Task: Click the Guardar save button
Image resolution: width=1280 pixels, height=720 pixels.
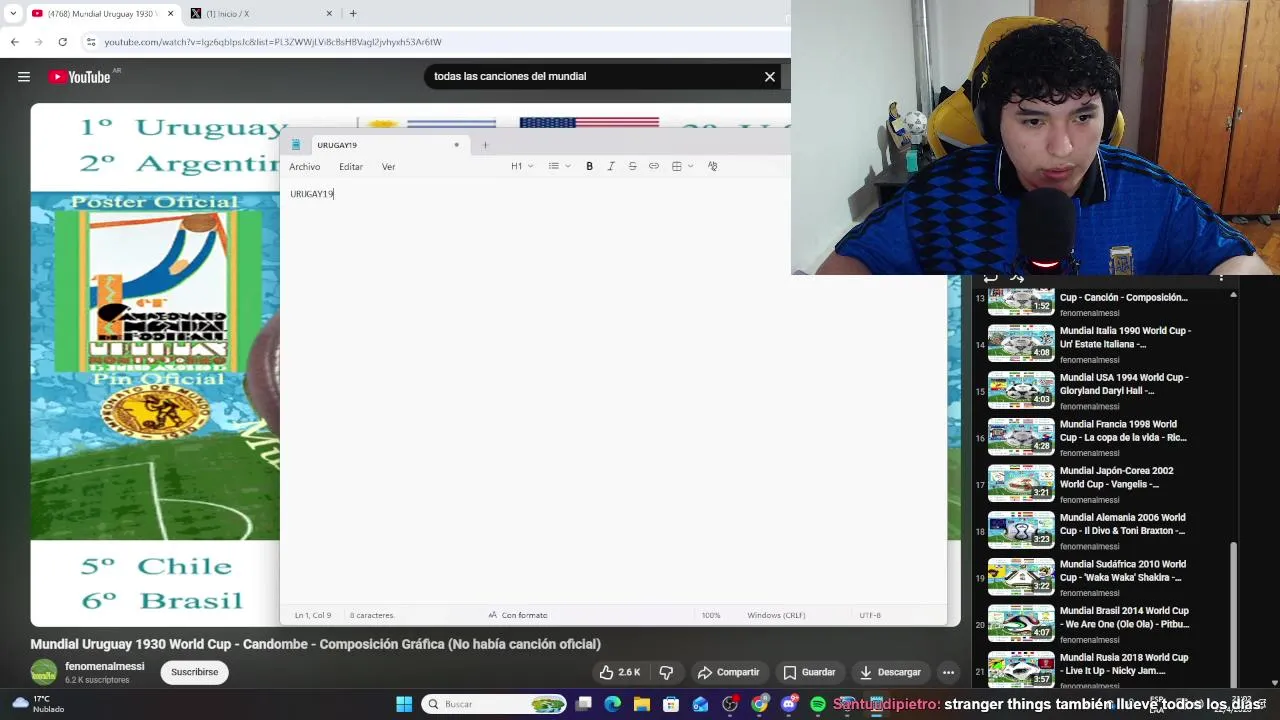Action: coord(809,672)
